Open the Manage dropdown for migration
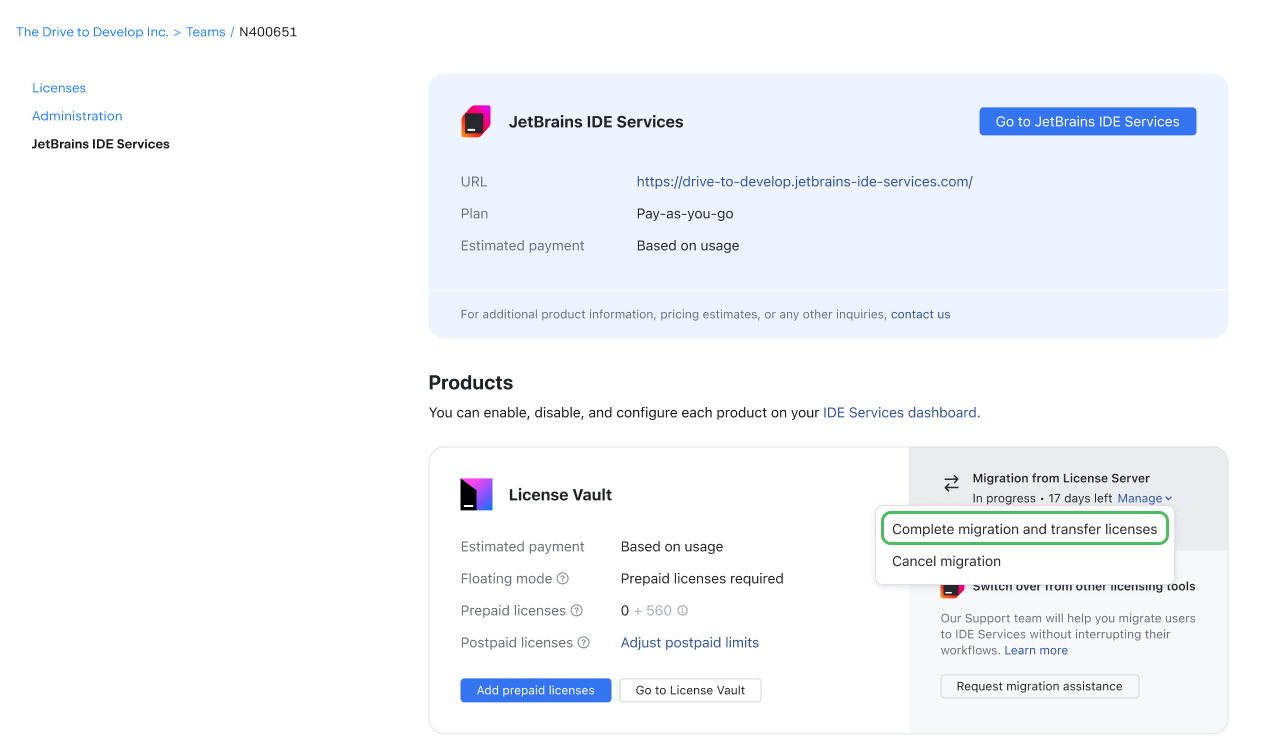1261x748 pixels. tap(1144, 498)
